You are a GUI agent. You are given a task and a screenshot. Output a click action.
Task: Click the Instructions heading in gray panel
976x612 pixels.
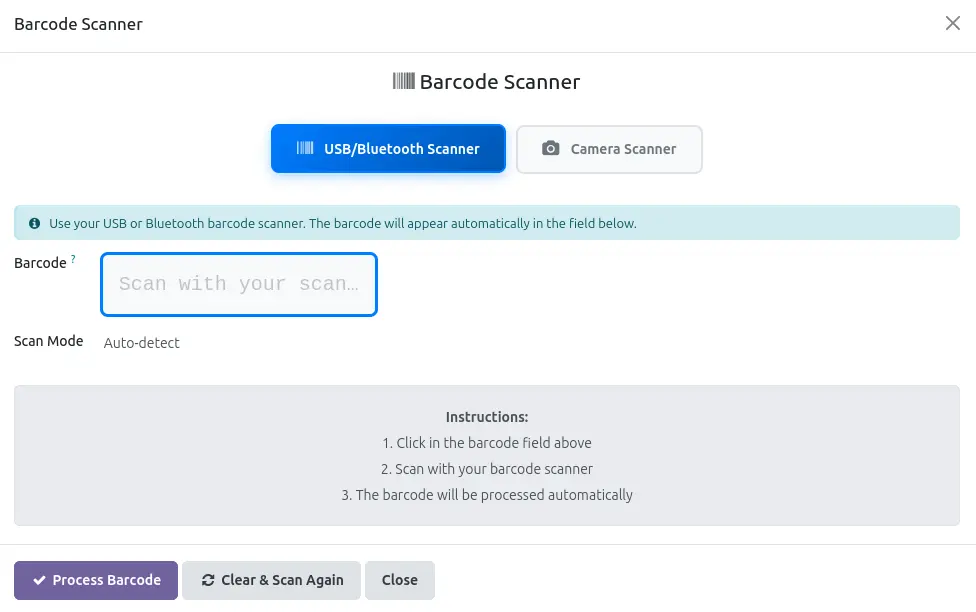(x=487, y=417)
